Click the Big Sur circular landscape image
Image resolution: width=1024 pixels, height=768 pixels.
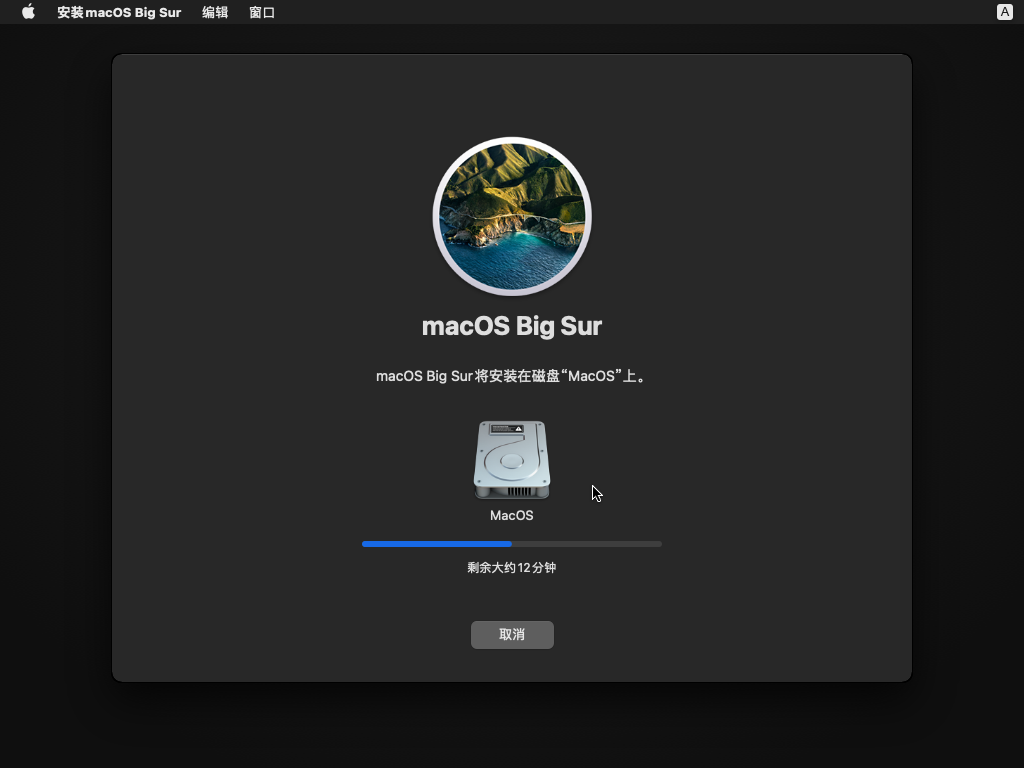click(x=512, y=216)
